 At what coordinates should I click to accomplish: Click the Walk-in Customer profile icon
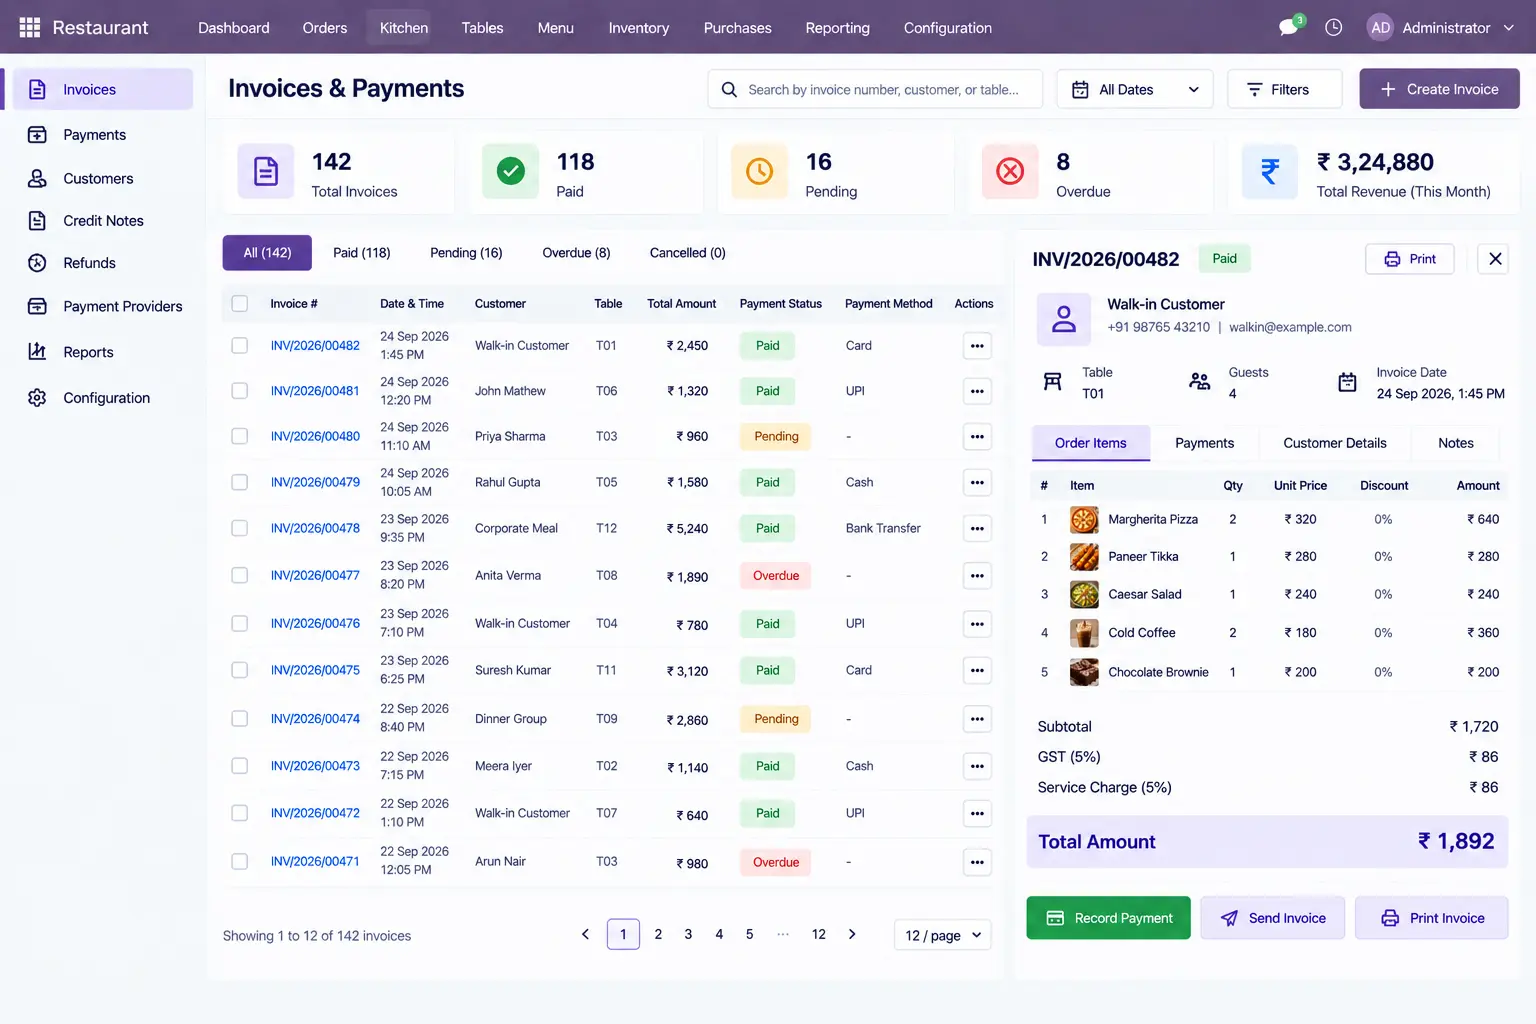1064,318
